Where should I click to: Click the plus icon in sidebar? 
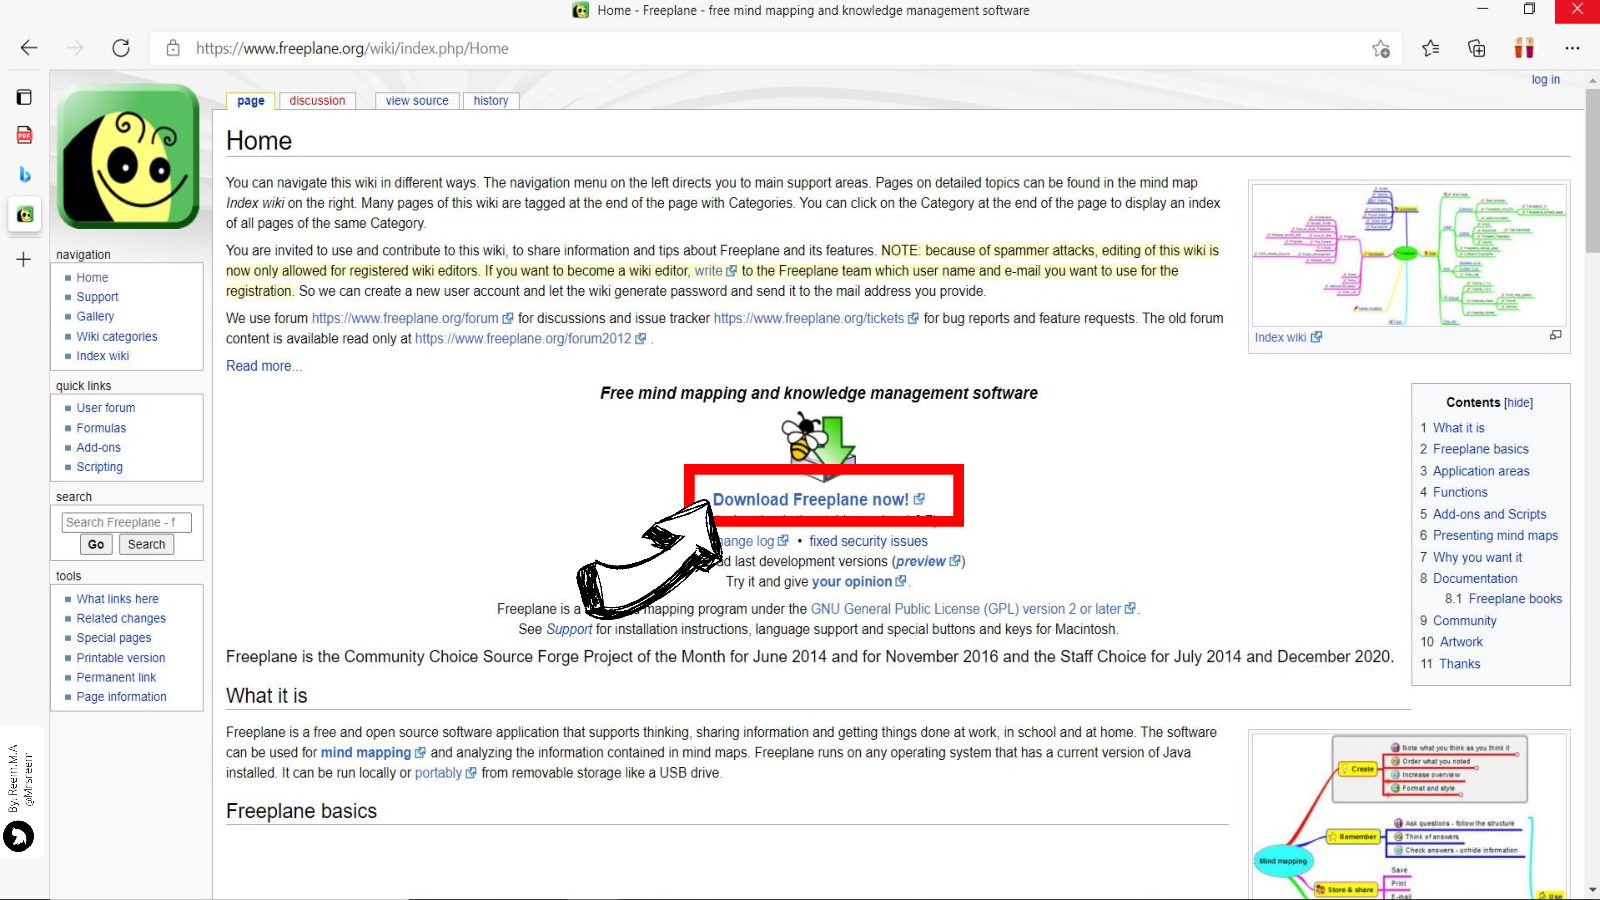pos(24,259)
